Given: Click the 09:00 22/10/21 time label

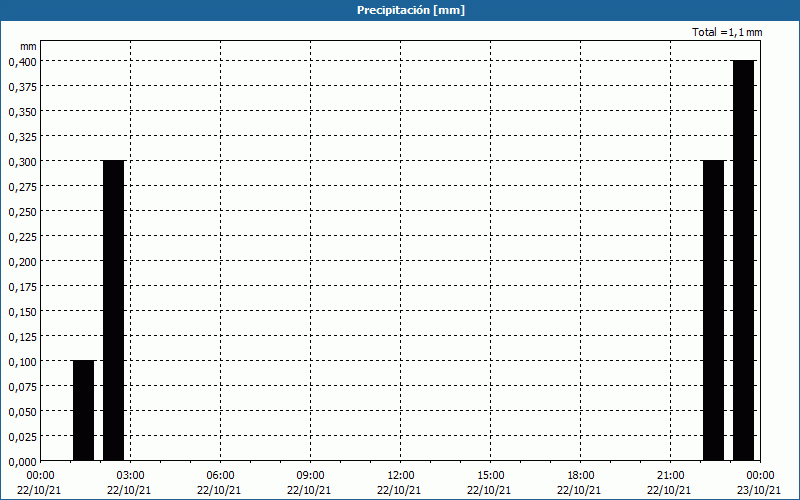Looking at the screenshot, I should (309, 483).
